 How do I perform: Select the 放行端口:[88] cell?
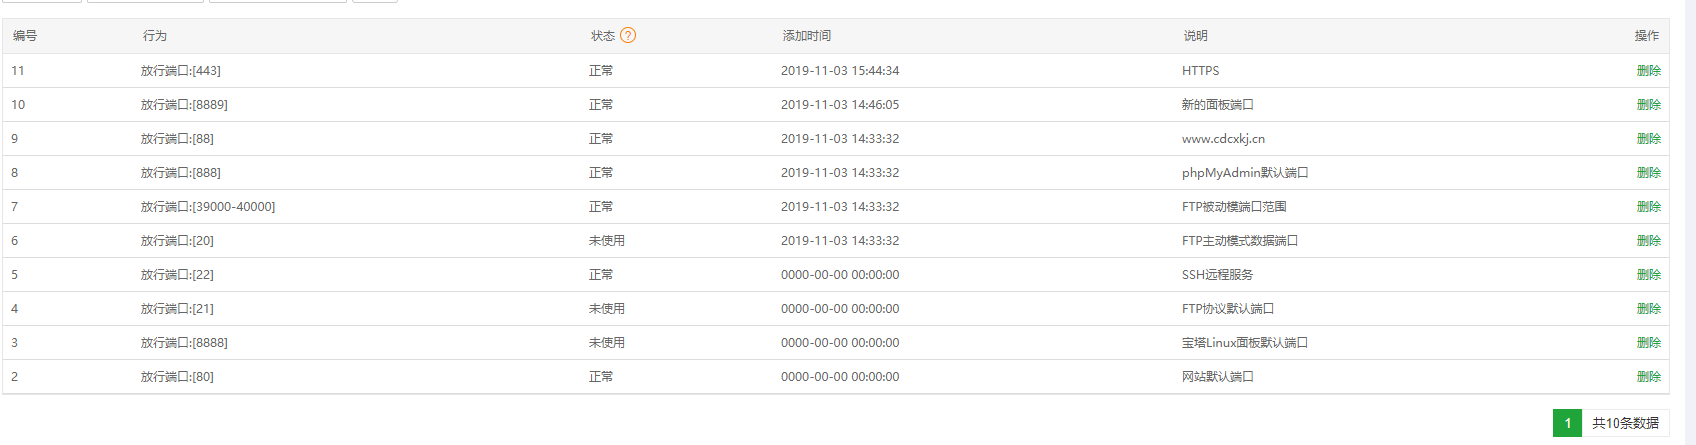coord(177,139)
